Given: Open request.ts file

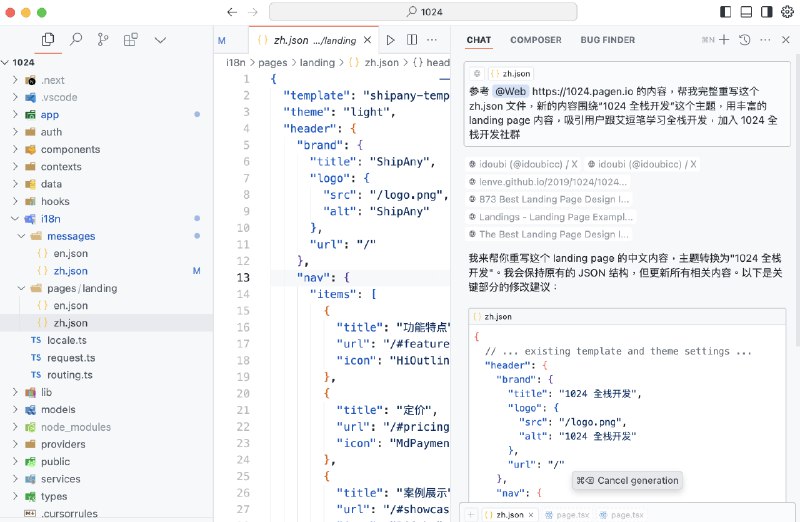Looking at the screenshot, I should [71, 357].
